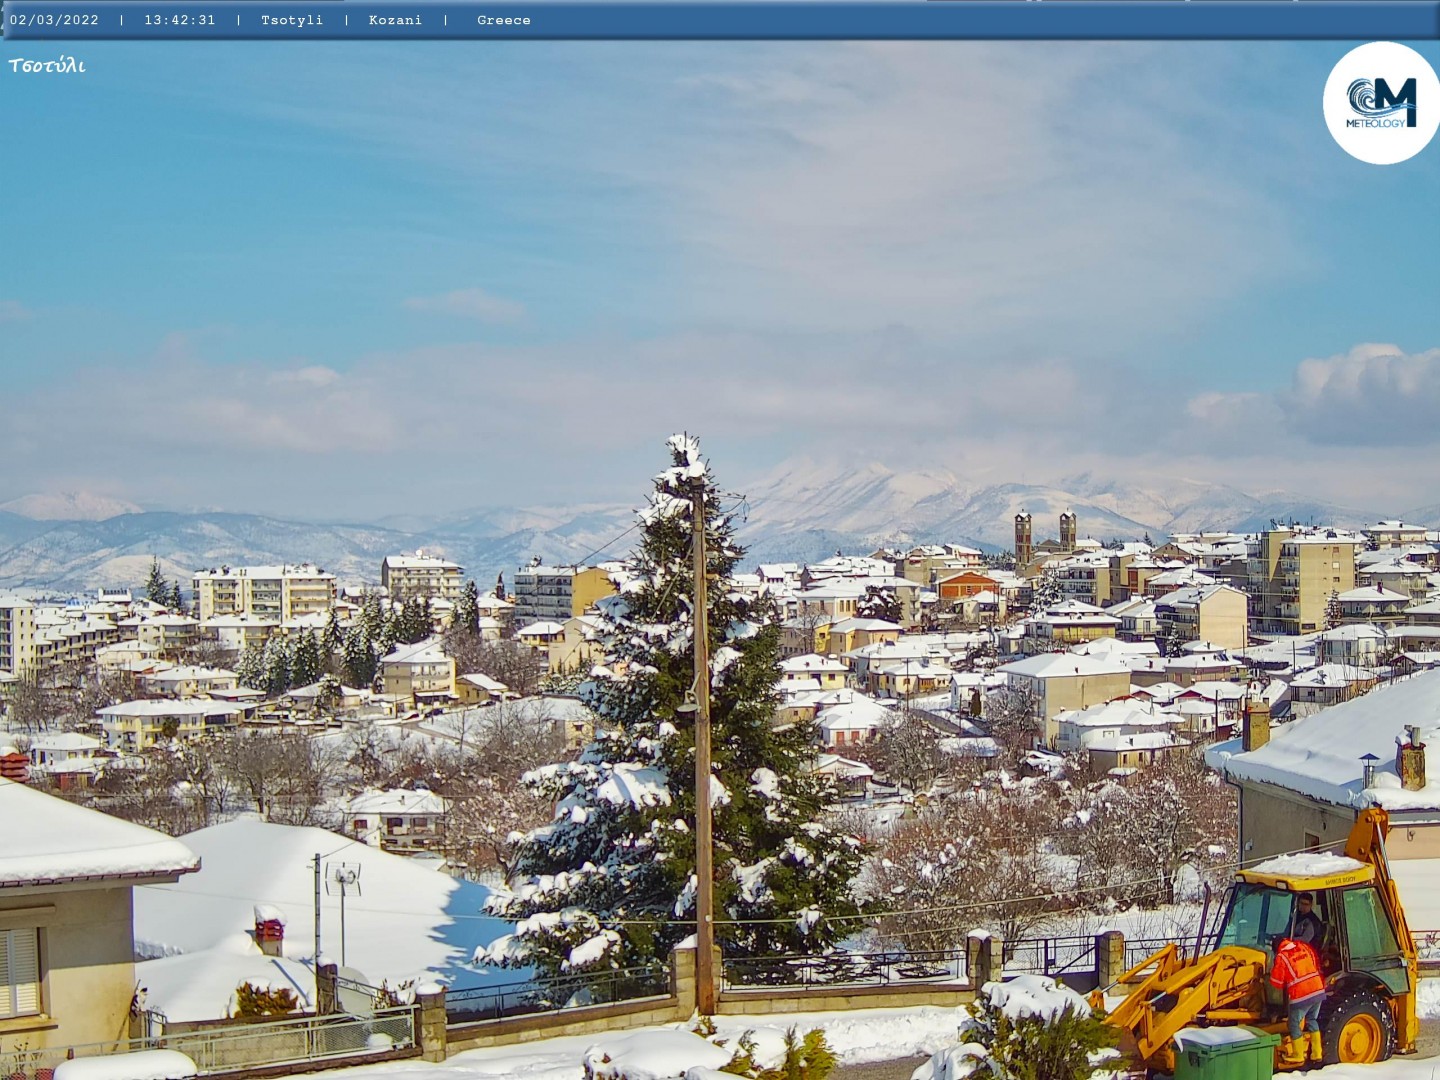The height and width of the screenshot is (1080, 1440).
Task: Click the Kozani label in header bar
Action: pyautogui.click(x=395, y=20)
